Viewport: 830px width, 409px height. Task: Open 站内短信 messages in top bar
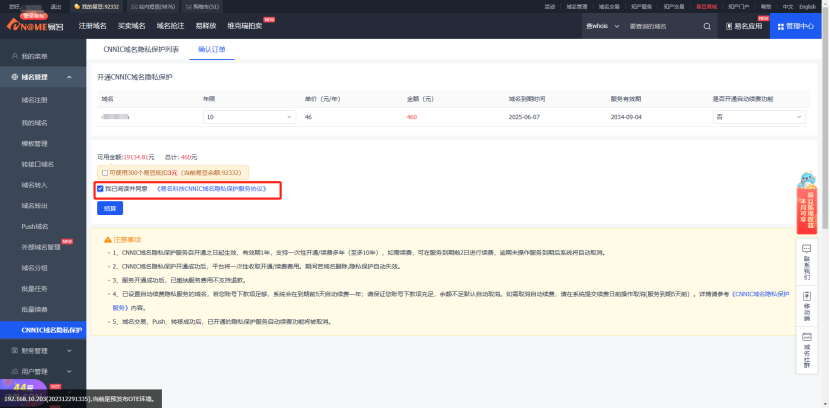(x=153, y=6)
